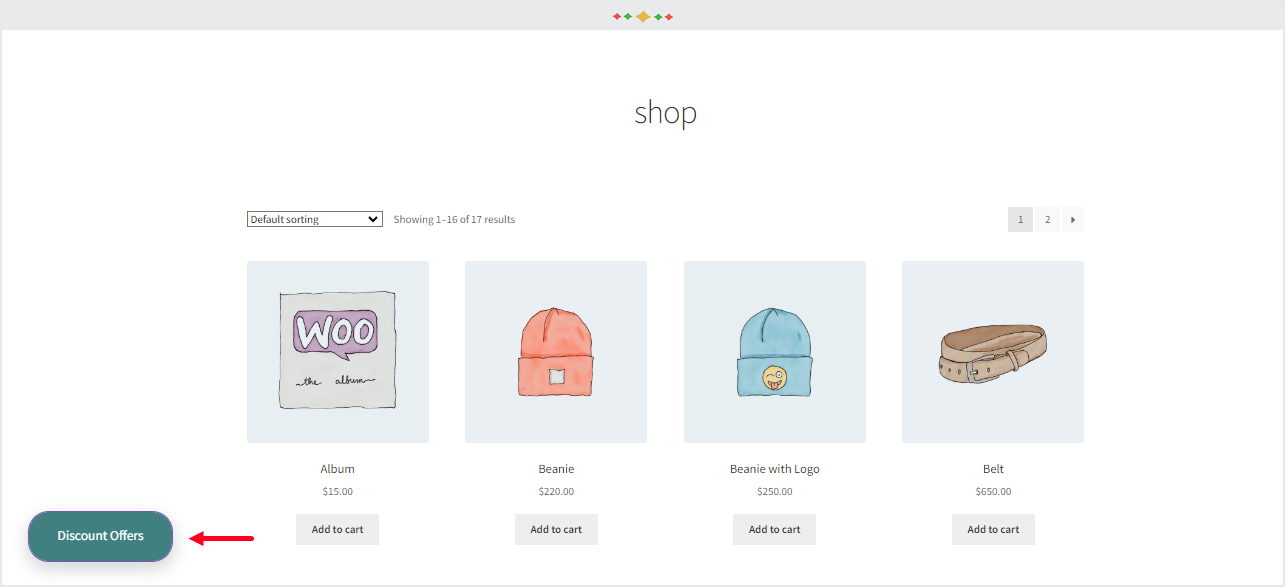Click the Album product image thumbnail

pos(337,351)
